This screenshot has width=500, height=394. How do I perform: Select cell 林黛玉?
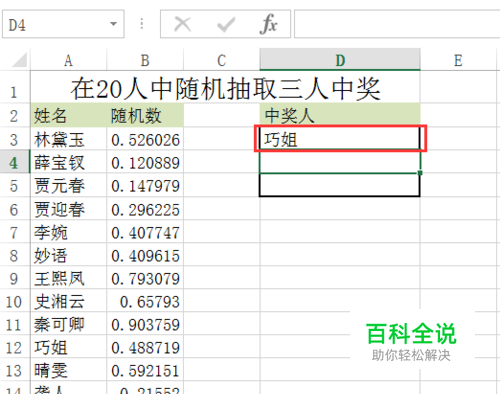point(68,139)
